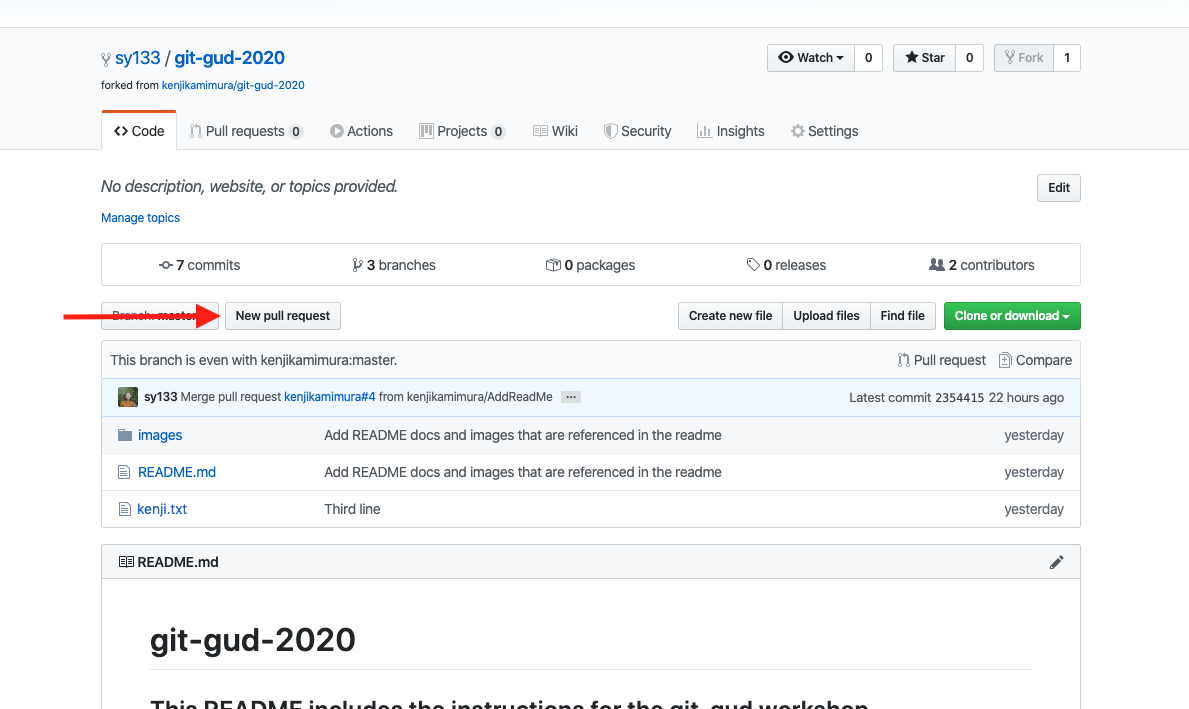This screenshot has height=709, width=1189.
Task: View the 0 releases page
Action: pyautogui.click(x=786, y=265)
